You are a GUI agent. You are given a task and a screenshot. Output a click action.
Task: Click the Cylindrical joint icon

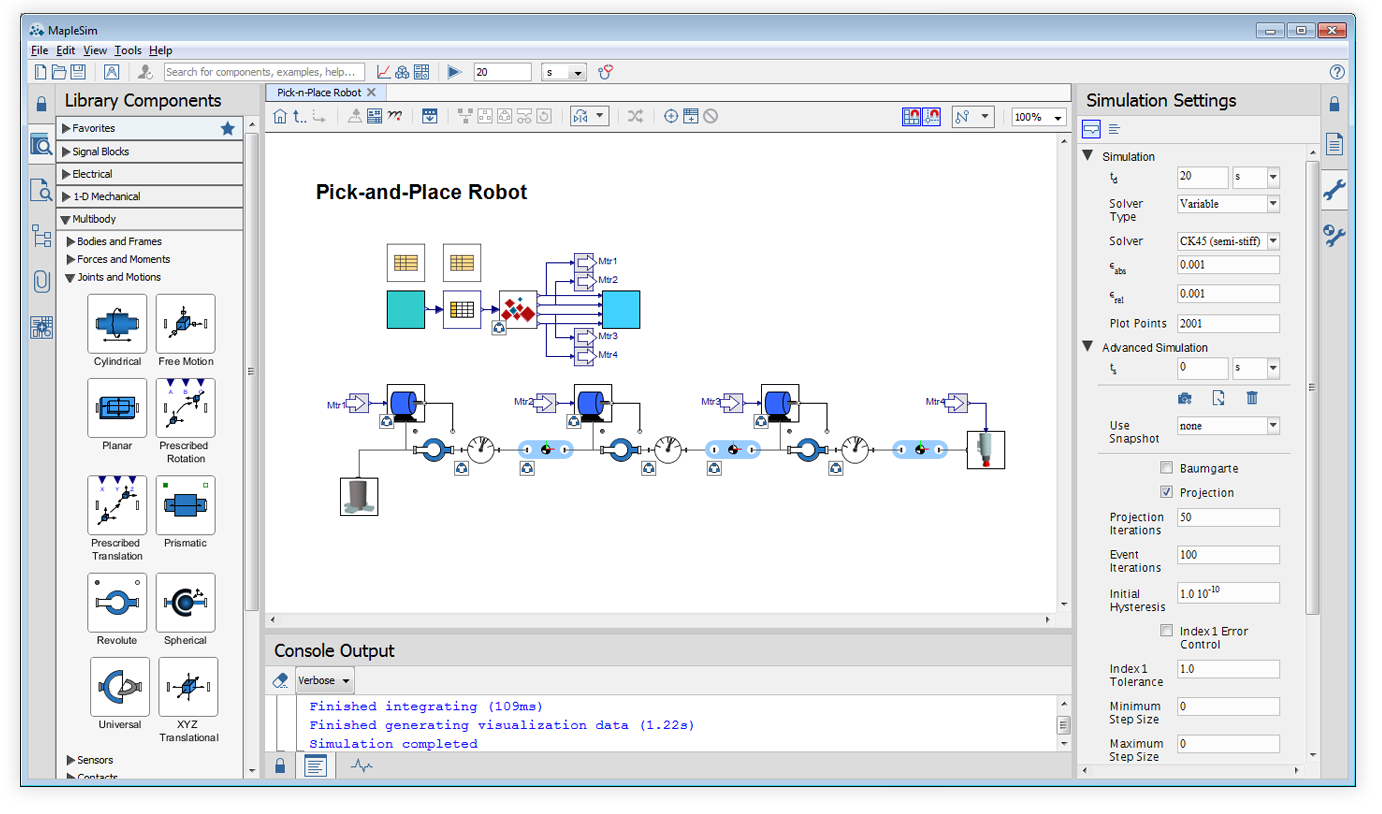117,324
